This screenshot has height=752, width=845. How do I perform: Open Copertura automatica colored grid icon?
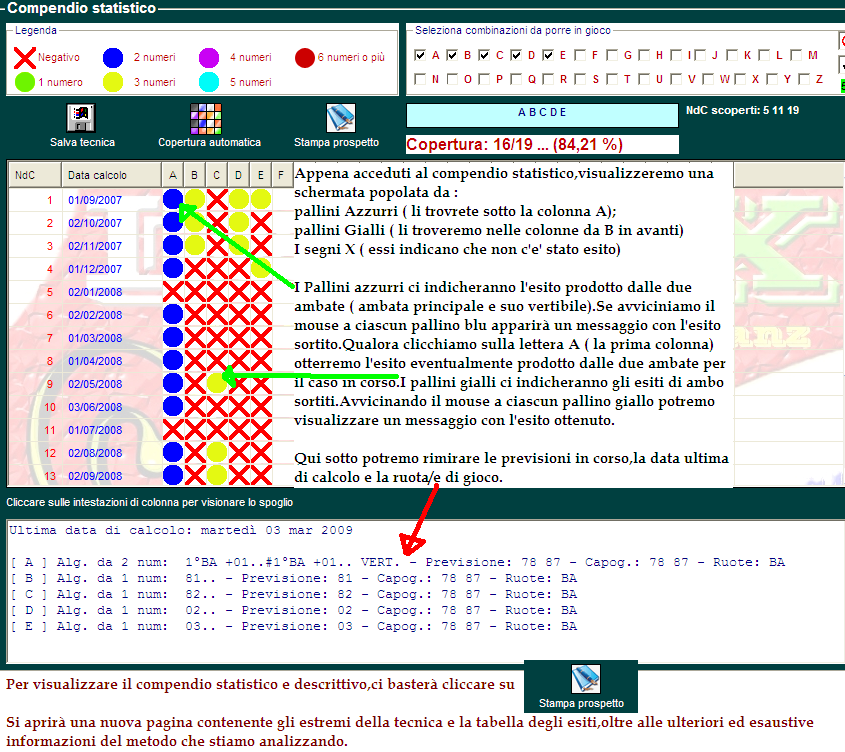pyautogui.click(x=206, y=119)
